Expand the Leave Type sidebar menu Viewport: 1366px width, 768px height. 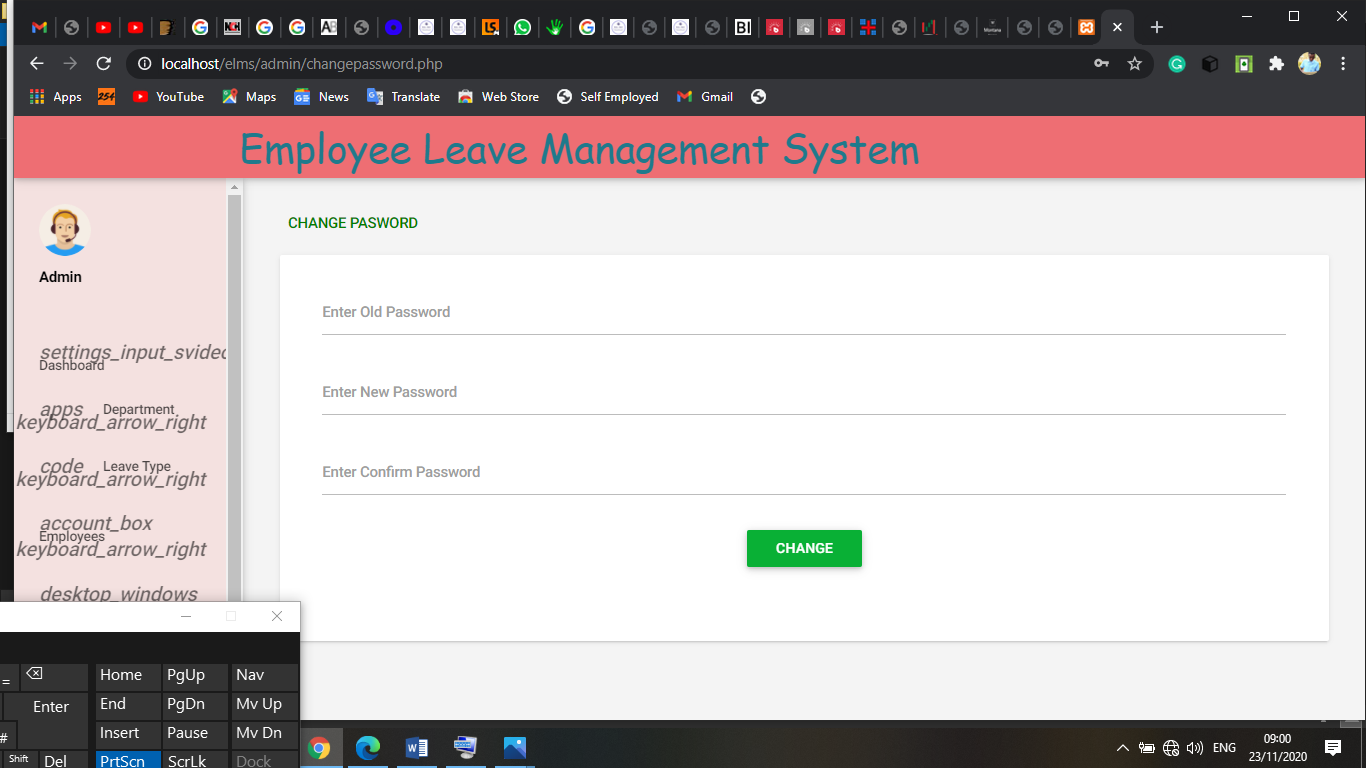click(136, 467)
